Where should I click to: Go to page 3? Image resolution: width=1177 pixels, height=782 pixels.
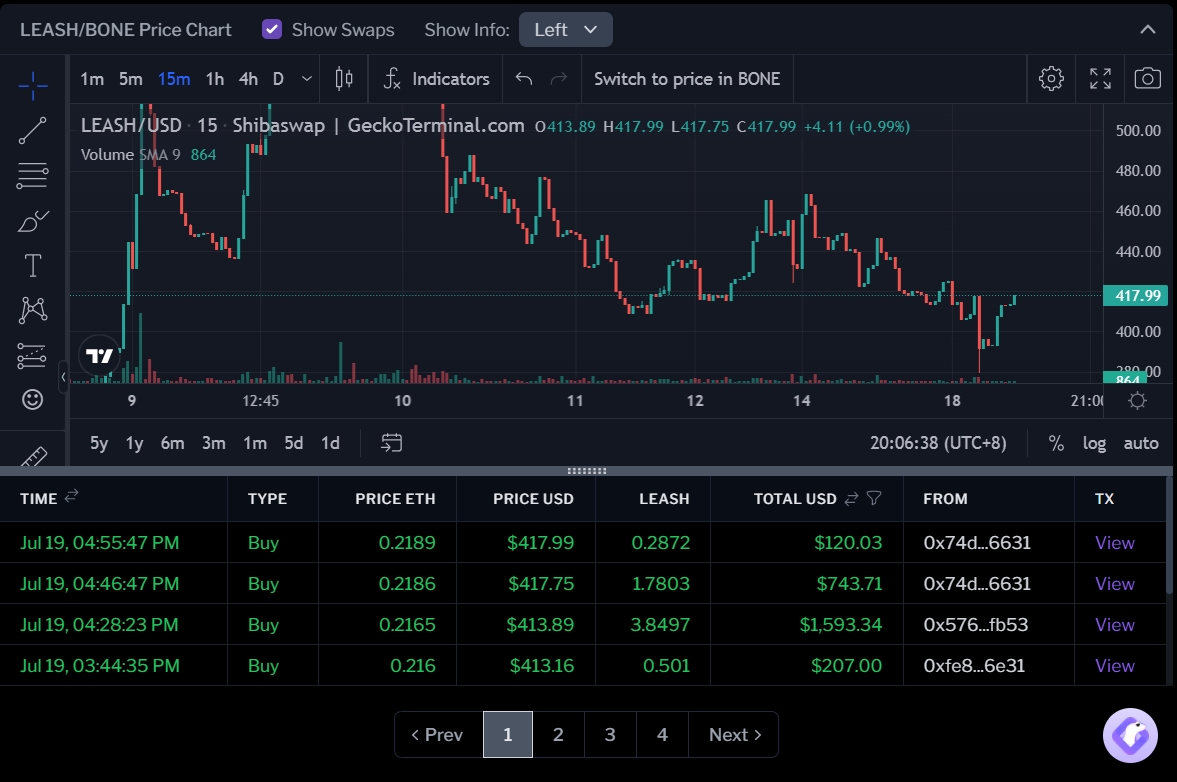click(x=610, y=735)
